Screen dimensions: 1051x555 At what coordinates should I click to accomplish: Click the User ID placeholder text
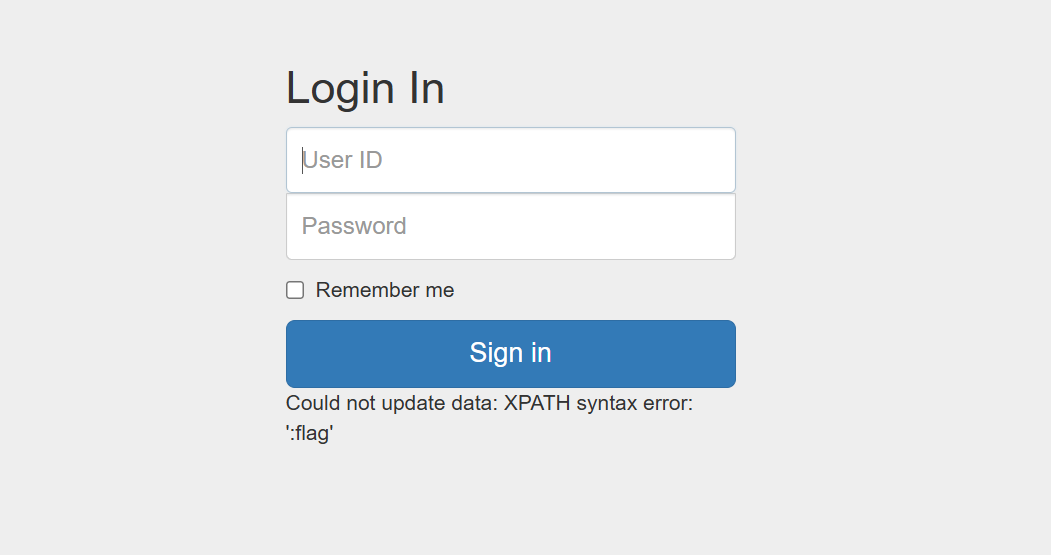(342, 160)
